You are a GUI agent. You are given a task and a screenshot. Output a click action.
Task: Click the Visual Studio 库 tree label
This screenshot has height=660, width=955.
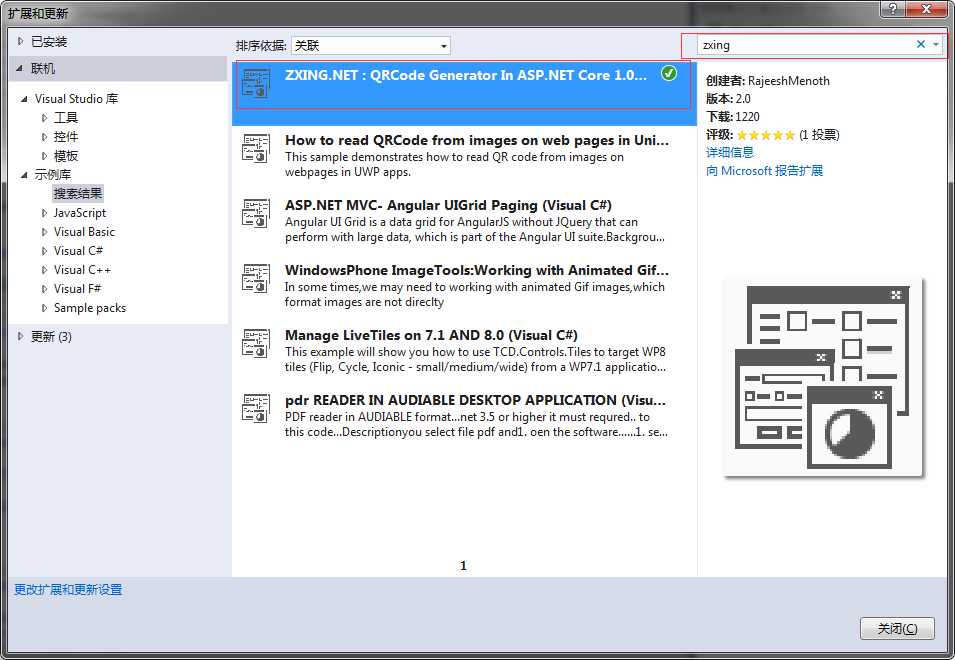76,99
